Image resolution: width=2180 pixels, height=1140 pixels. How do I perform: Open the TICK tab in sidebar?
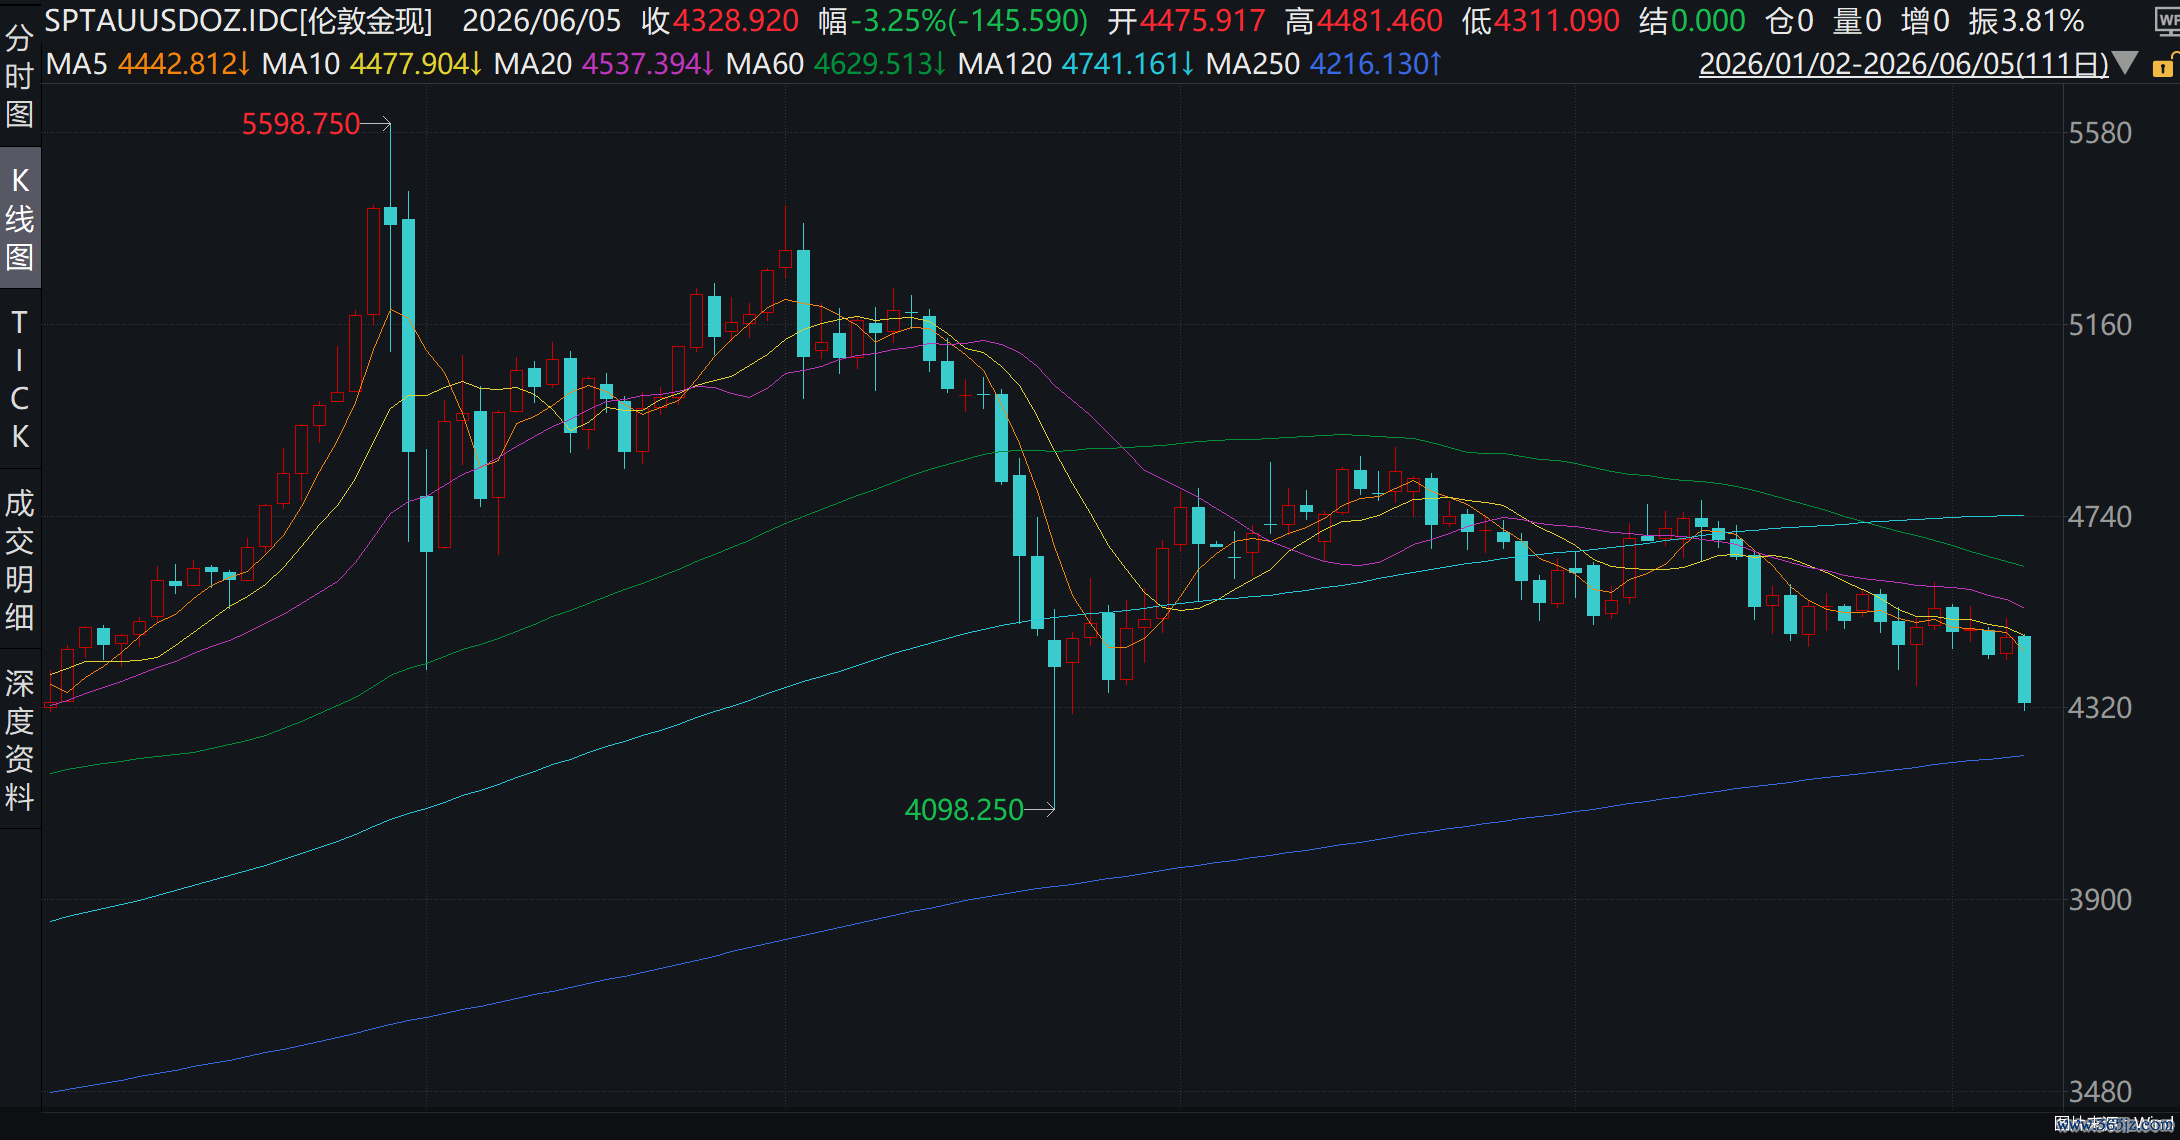pos(20,379)
